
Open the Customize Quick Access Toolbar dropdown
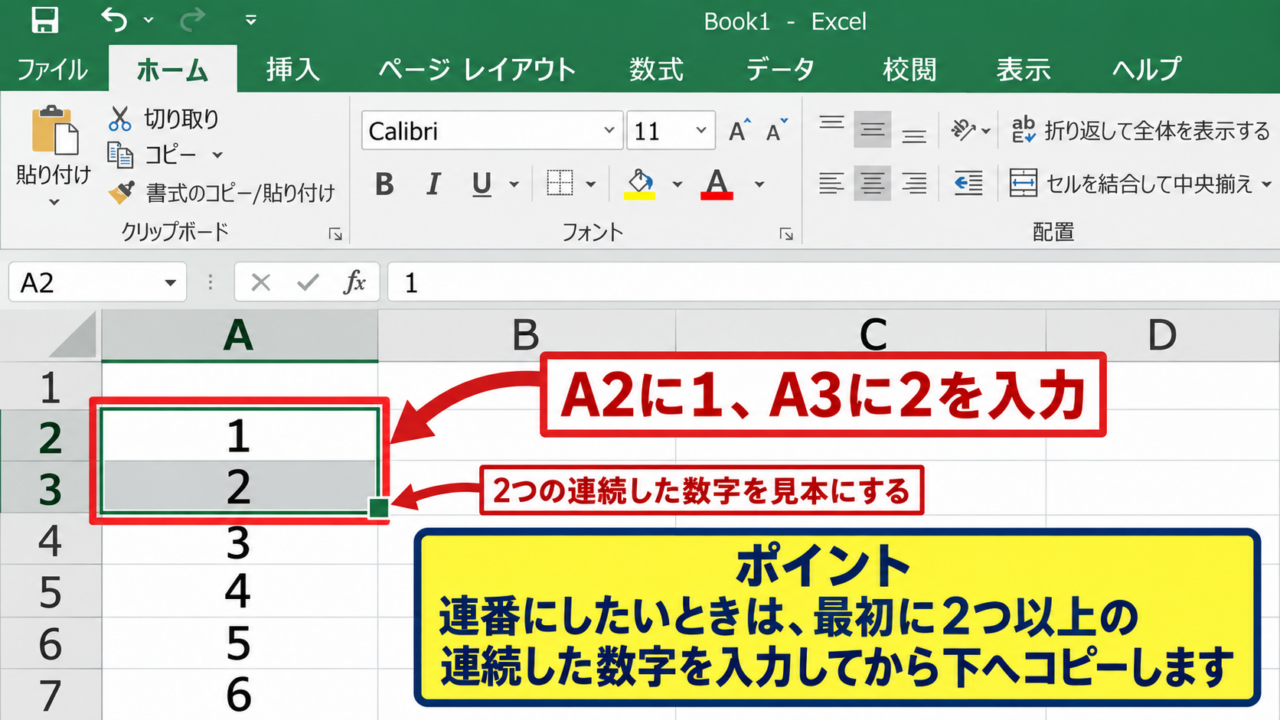(250, 20)
